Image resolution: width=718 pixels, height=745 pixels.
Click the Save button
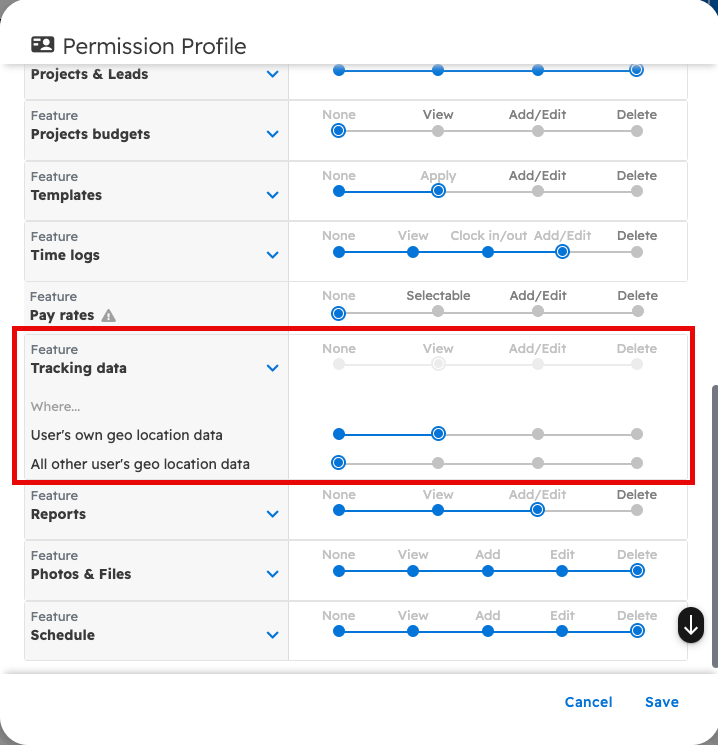pos(662,702)
